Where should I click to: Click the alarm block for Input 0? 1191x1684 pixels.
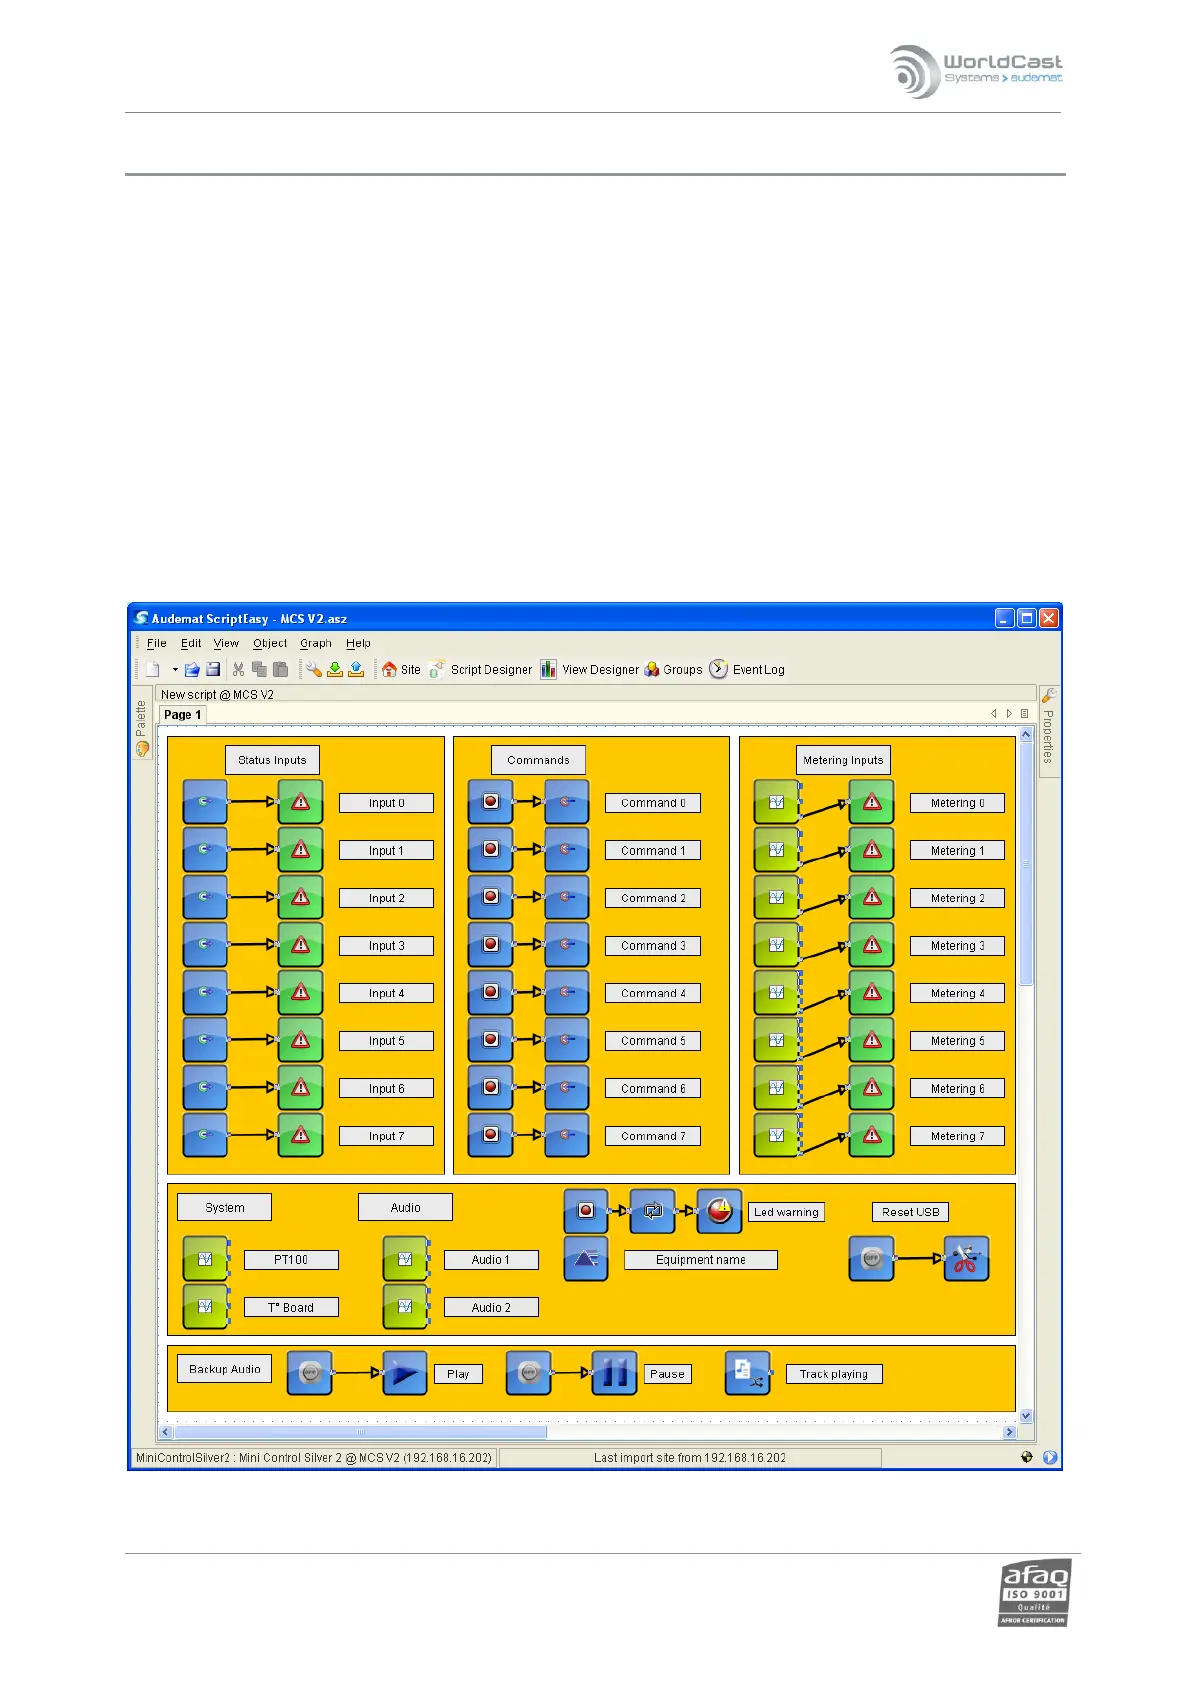click(300, 802)
